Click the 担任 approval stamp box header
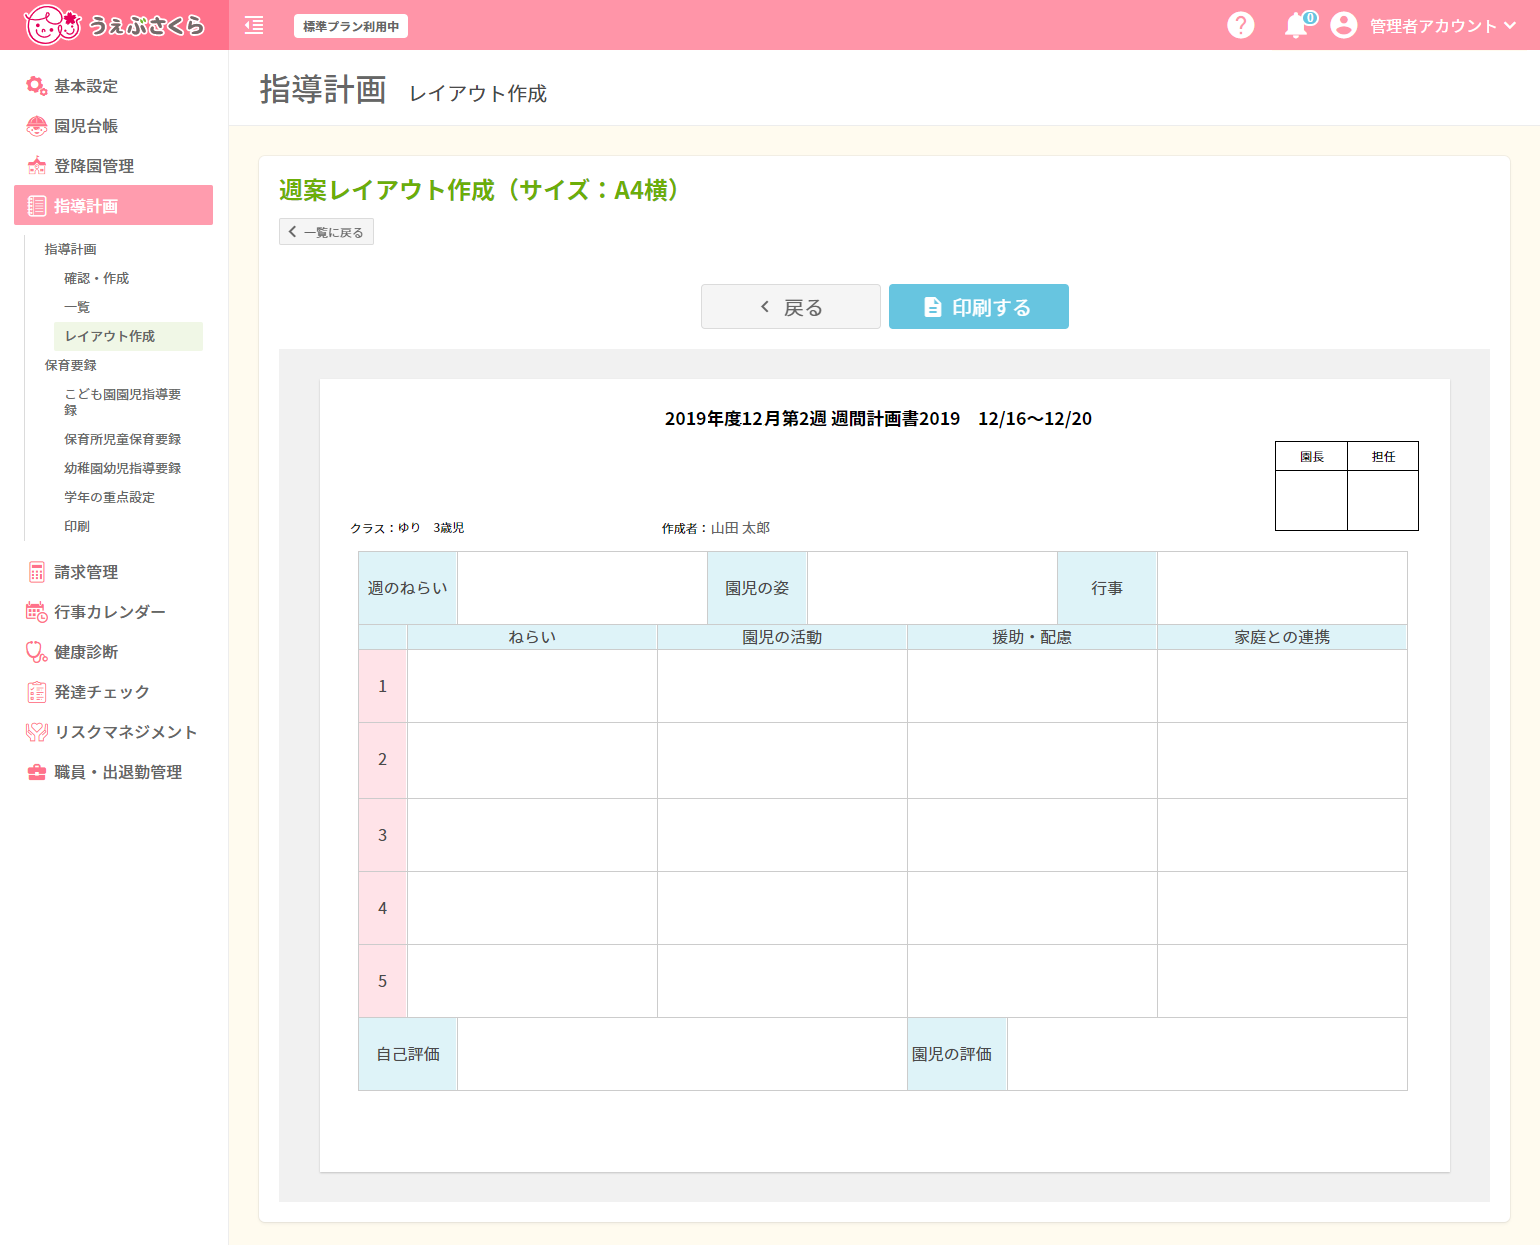This screenshot has width=1540, height=1245. point(1383,457)
